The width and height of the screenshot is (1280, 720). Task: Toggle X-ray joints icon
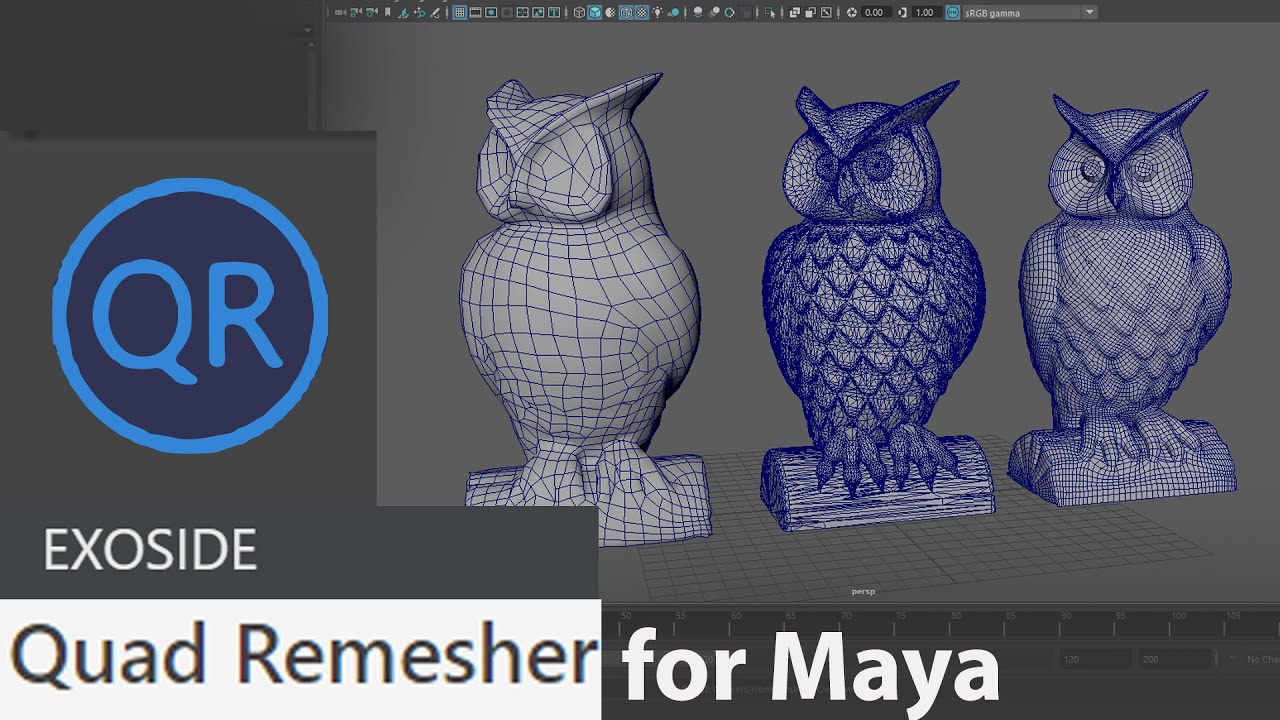826,13
